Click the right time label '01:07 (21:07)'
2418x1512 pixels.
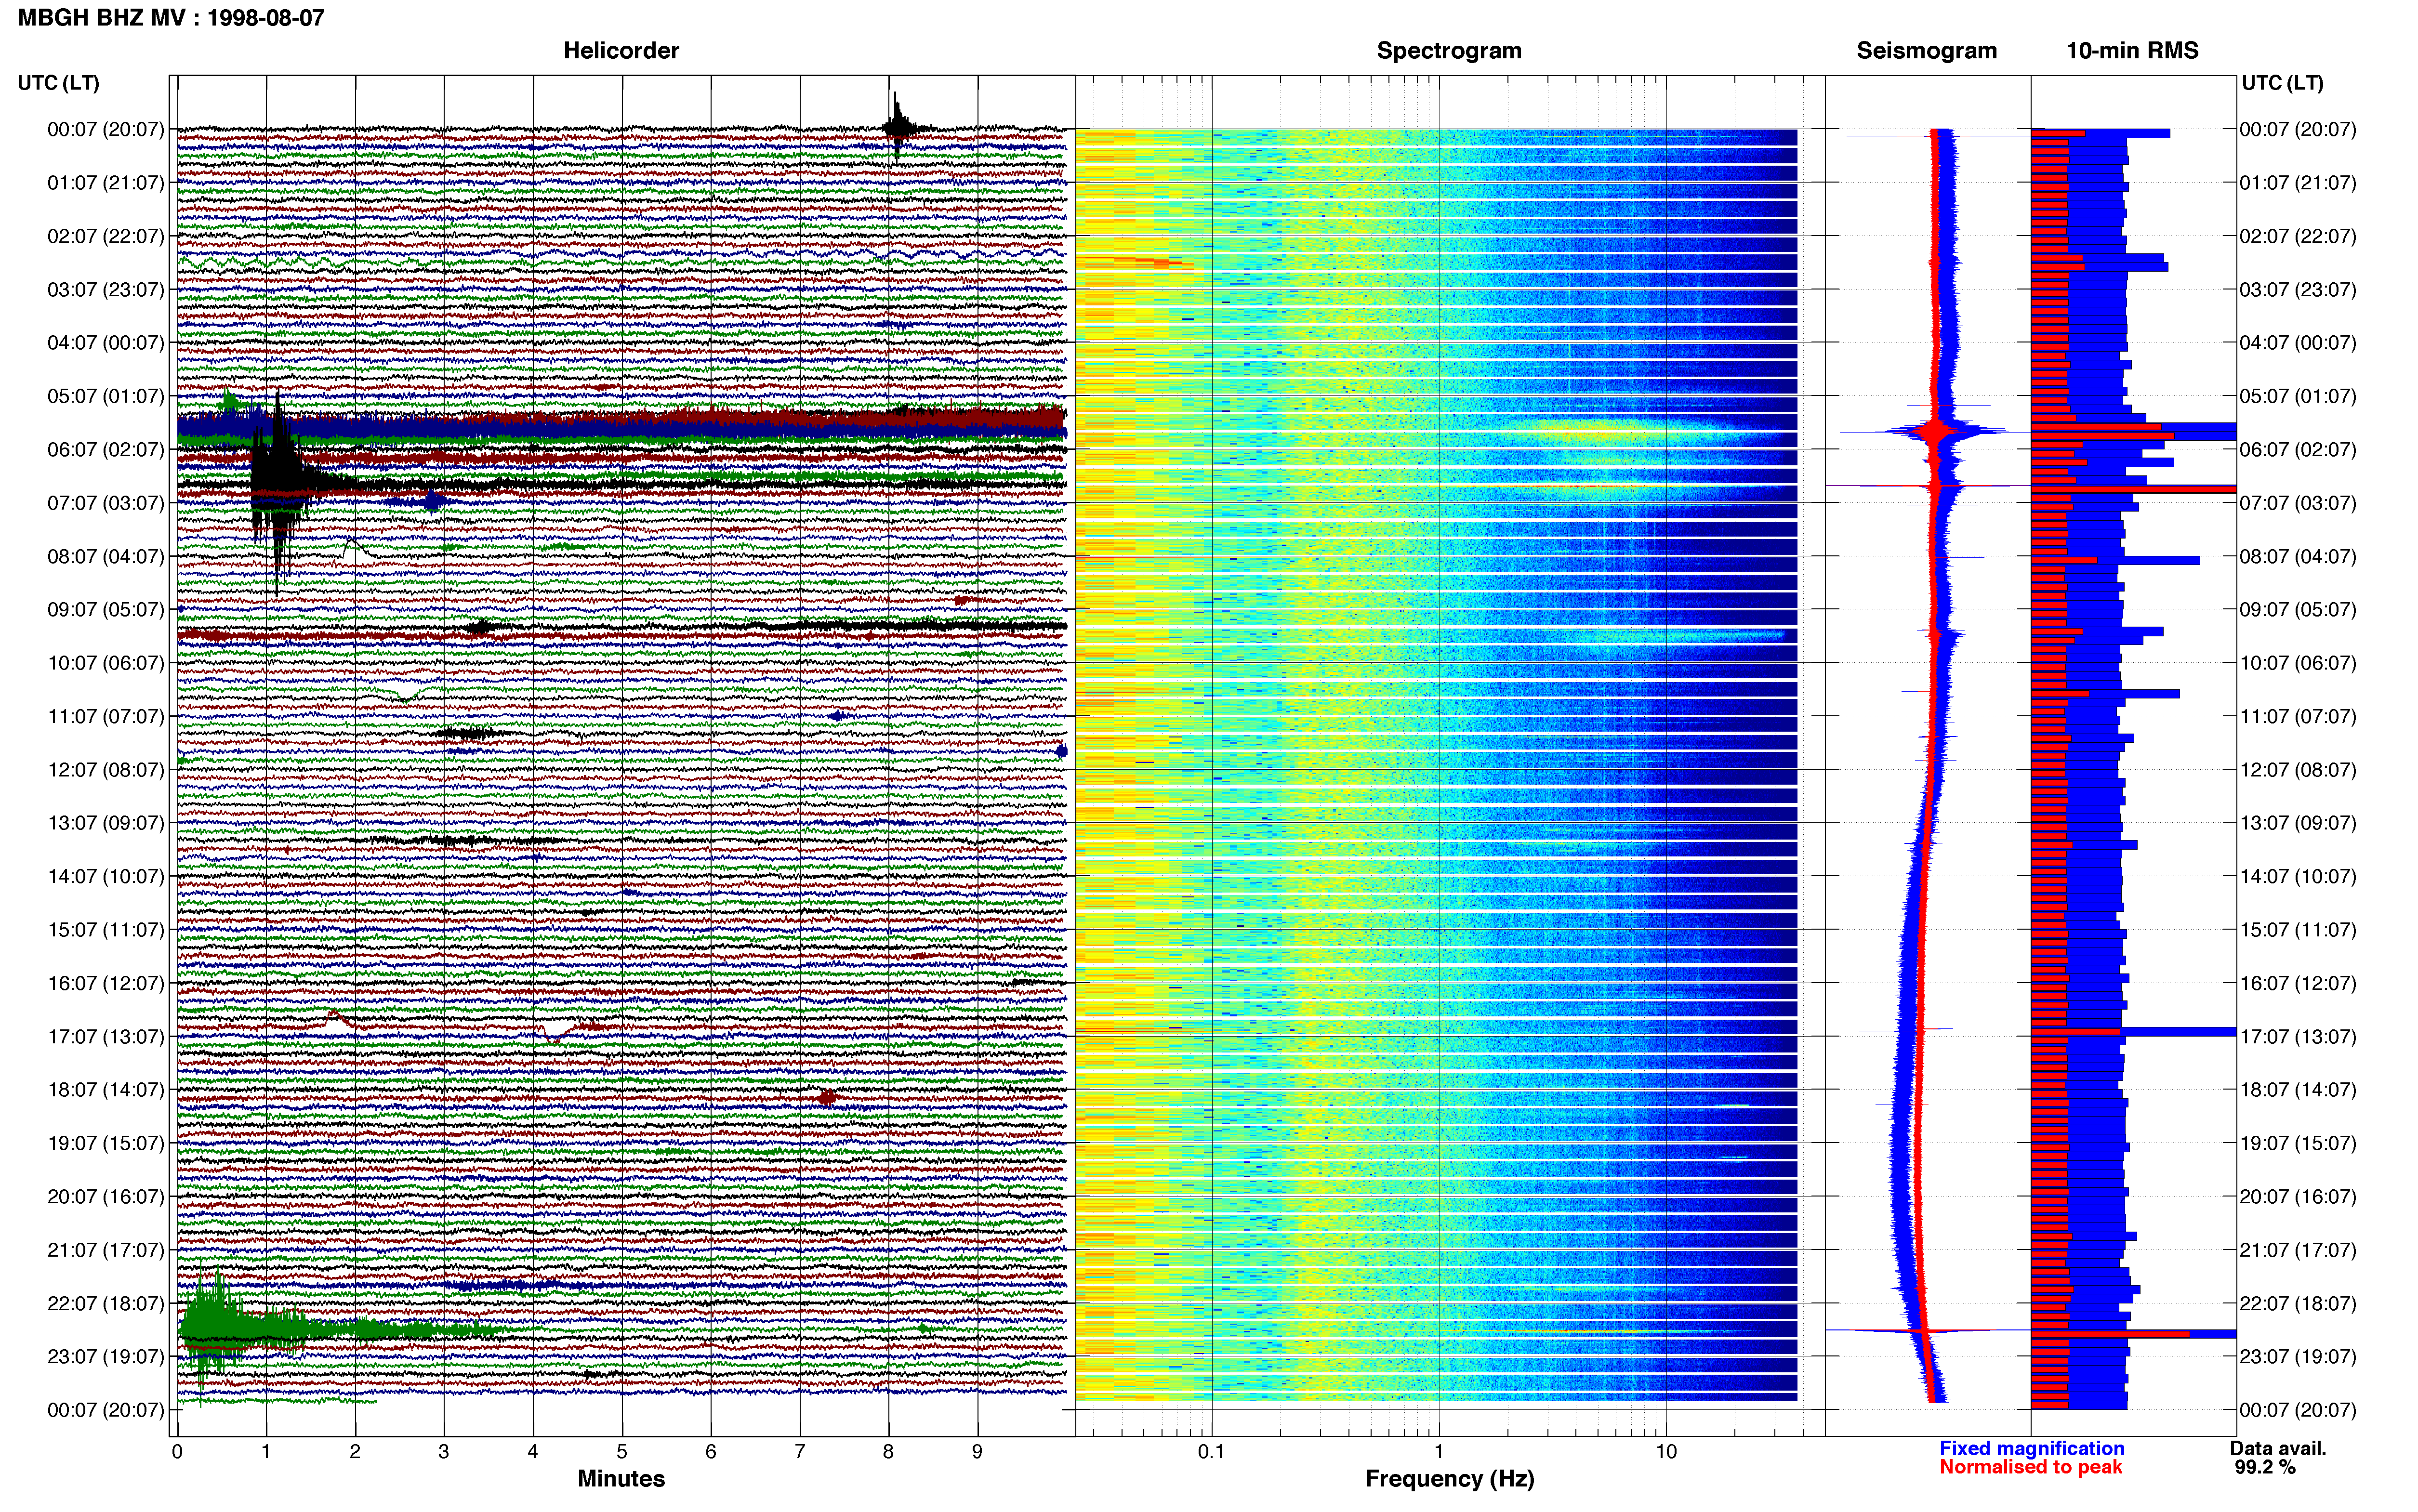click(x=2298, y=182)
